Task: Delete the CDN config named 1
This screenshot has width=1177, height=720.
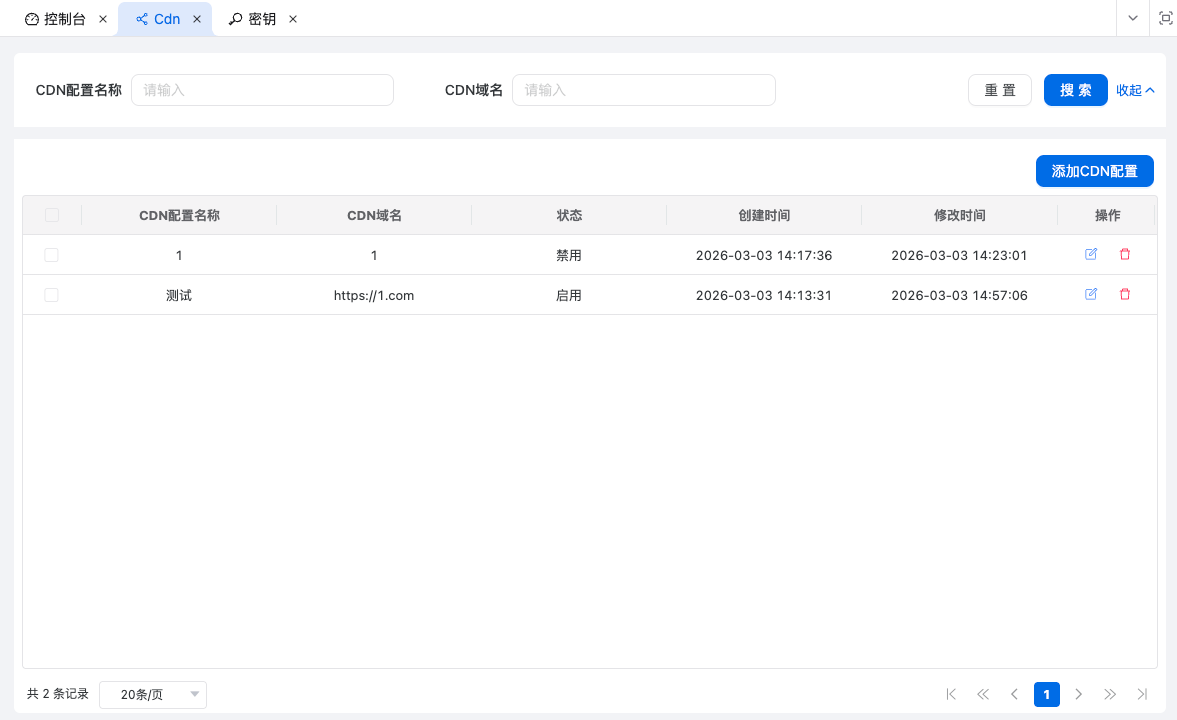Action: (1125, 254)
